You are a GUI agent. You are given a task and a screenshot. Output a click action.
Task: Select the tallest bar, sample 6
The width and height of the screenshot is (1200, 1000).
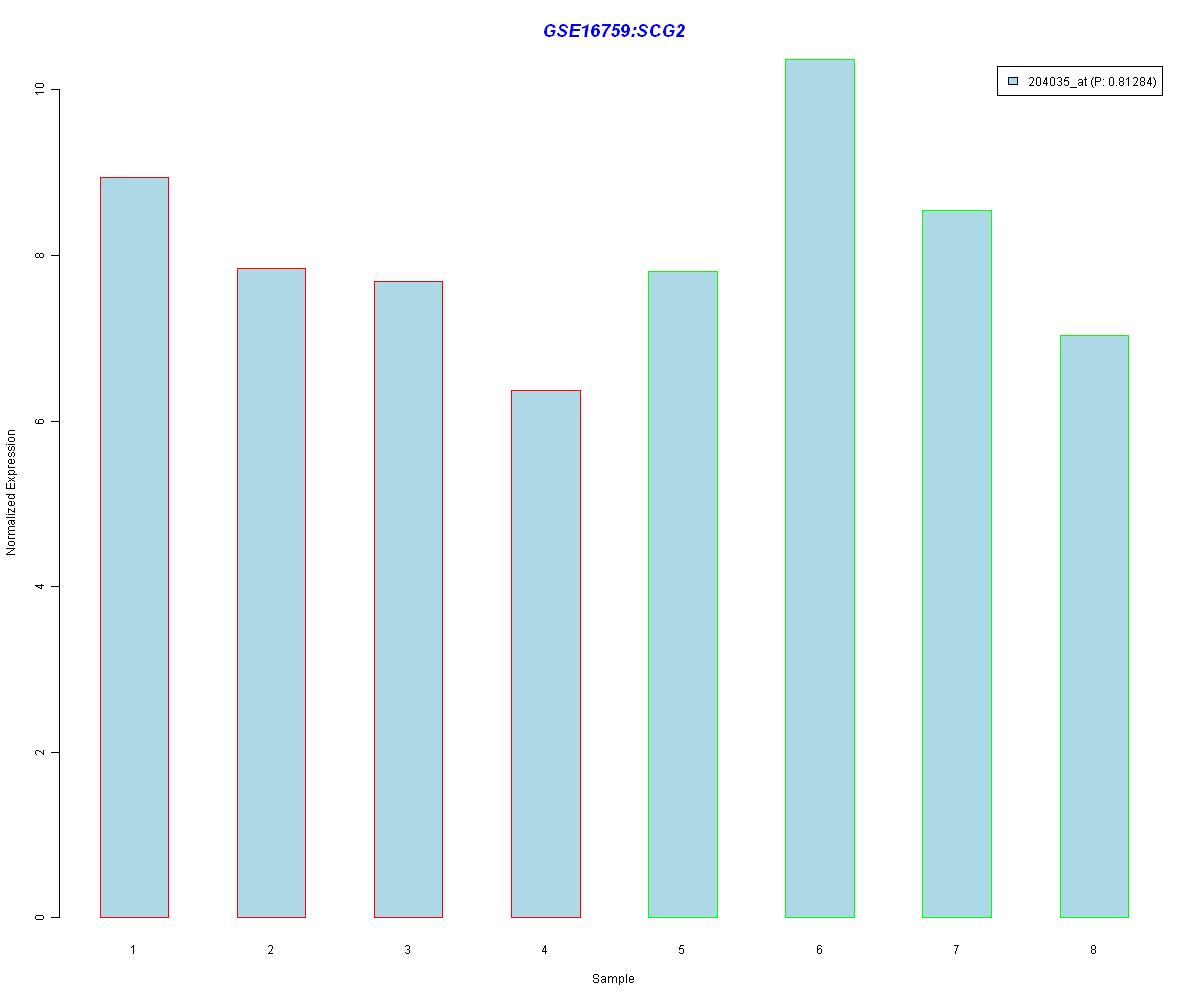click(x=820, y=488)
